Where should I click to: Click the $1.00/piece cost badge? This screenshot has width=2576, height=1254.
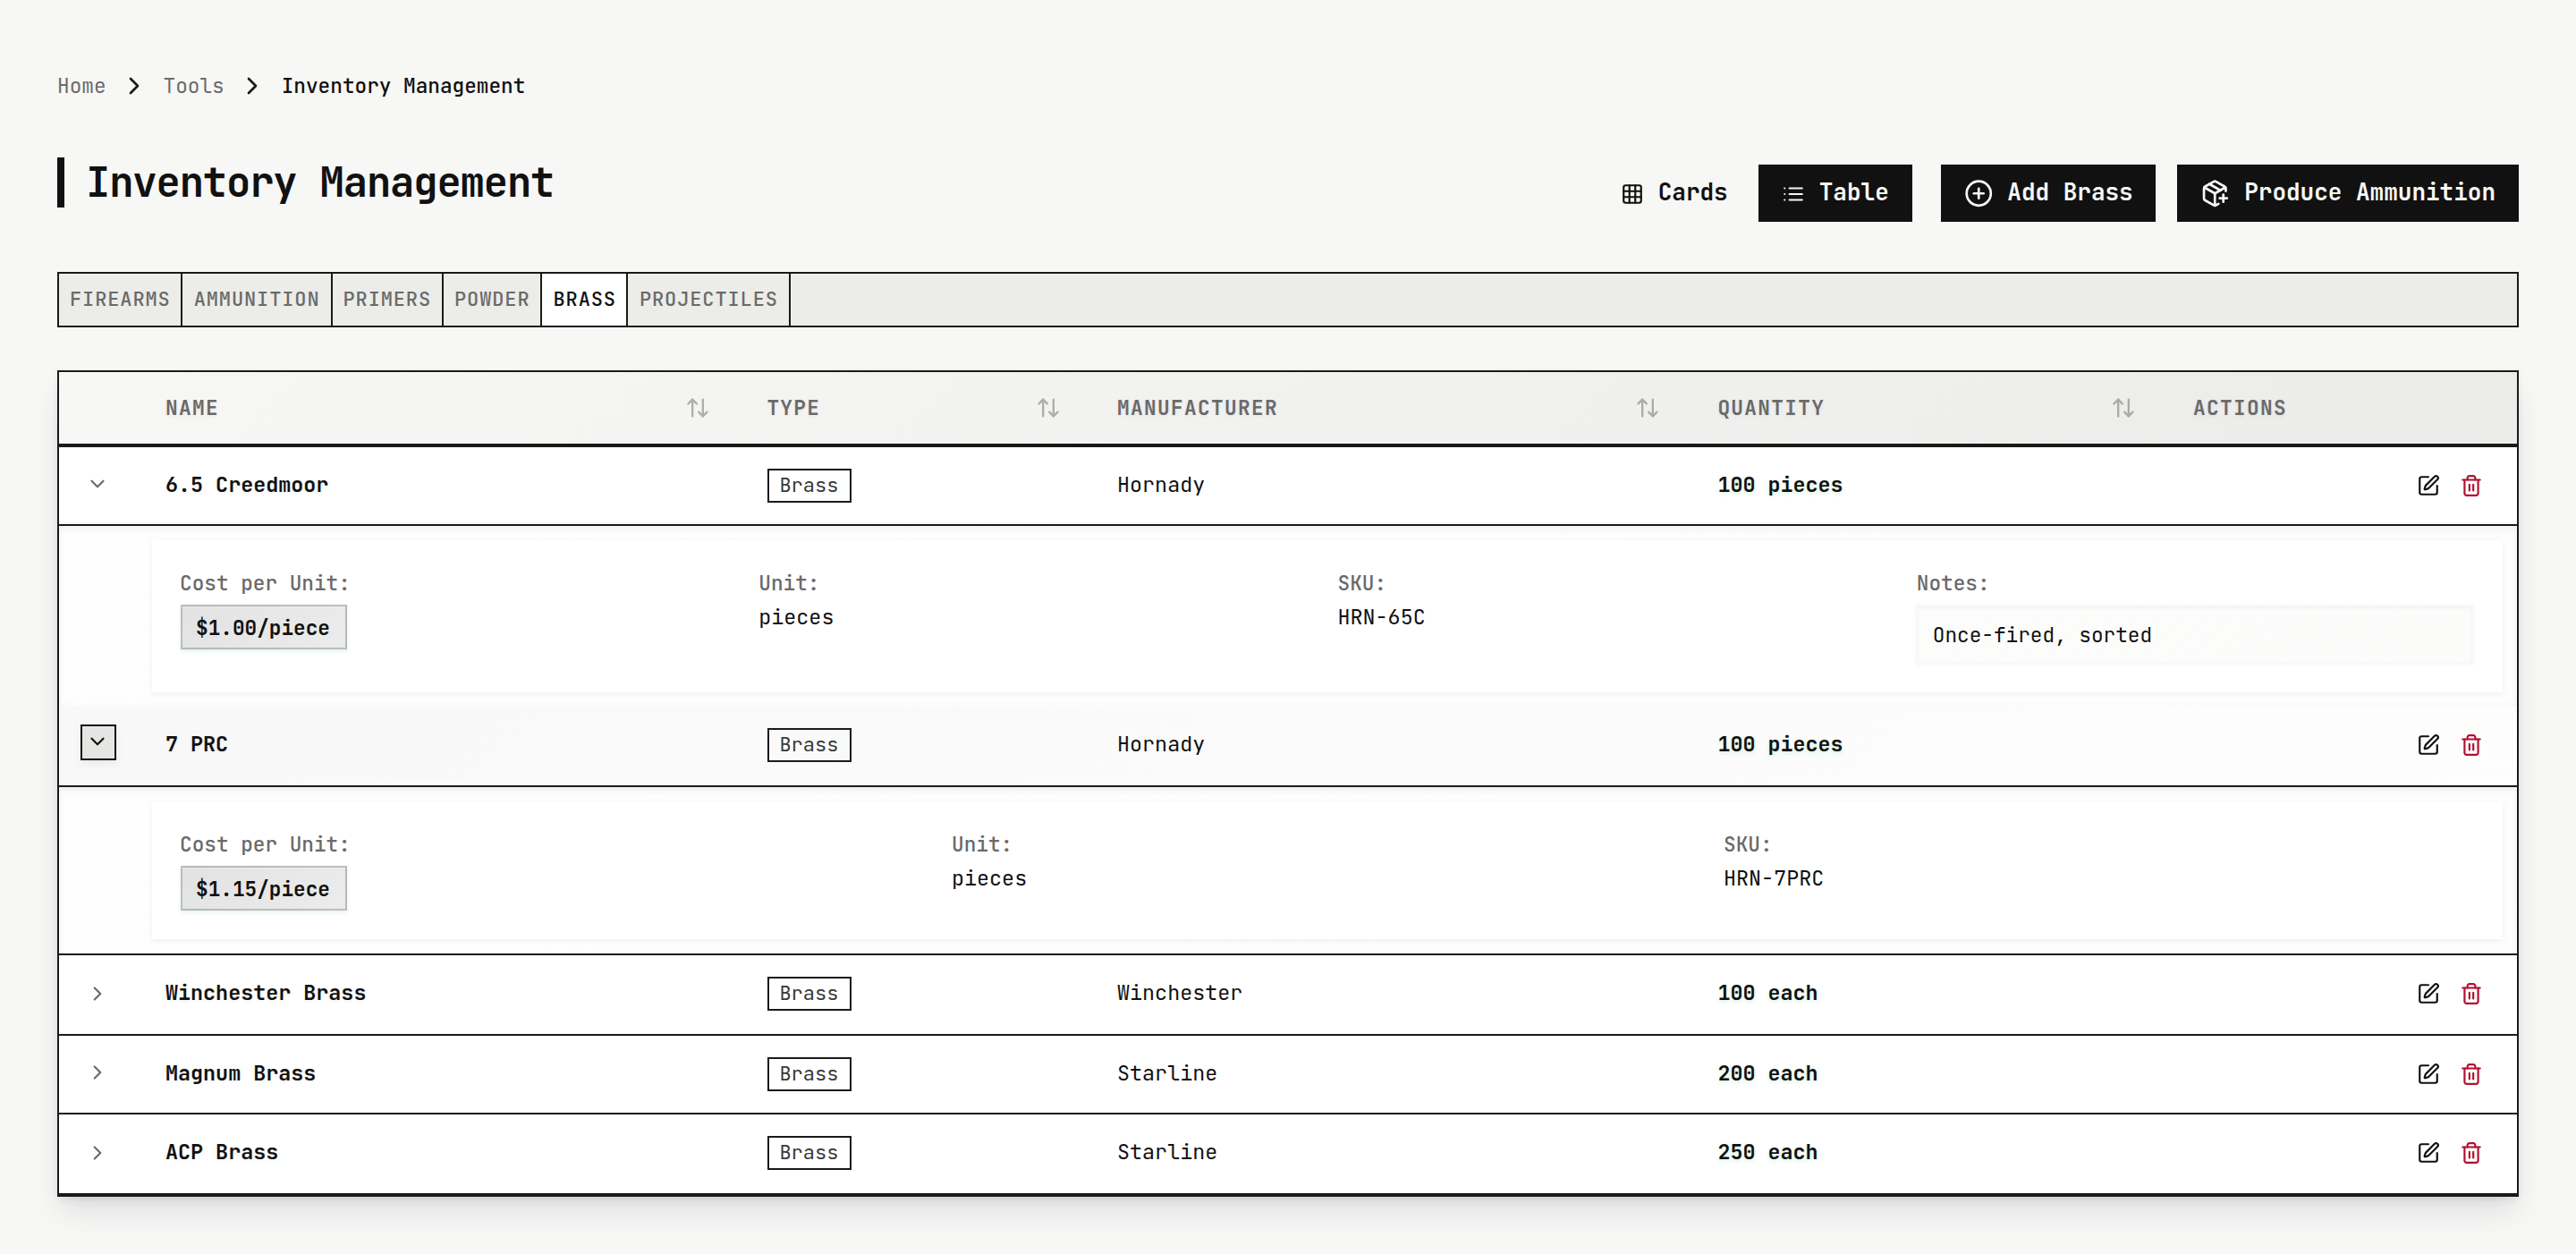(263, 627)
